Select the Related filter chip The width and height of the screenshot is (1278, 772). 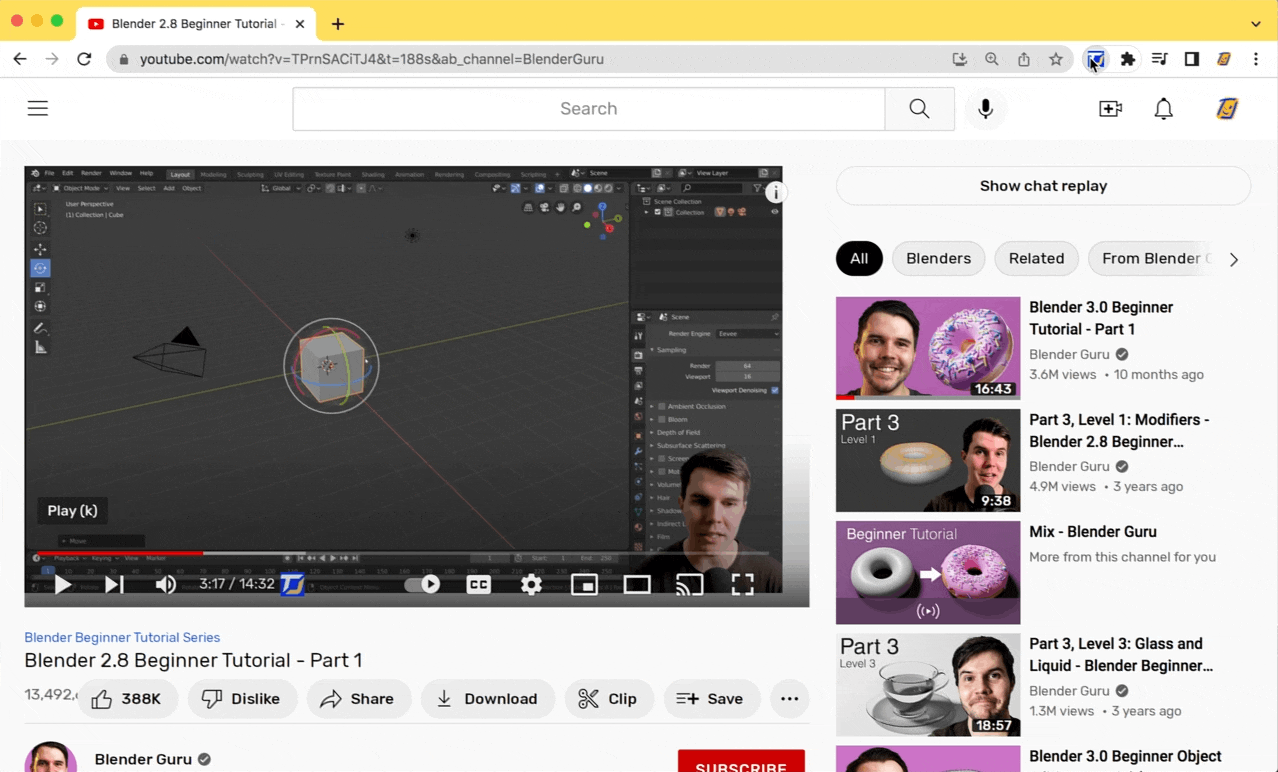pyautogui.click(x=1036, y=258)
